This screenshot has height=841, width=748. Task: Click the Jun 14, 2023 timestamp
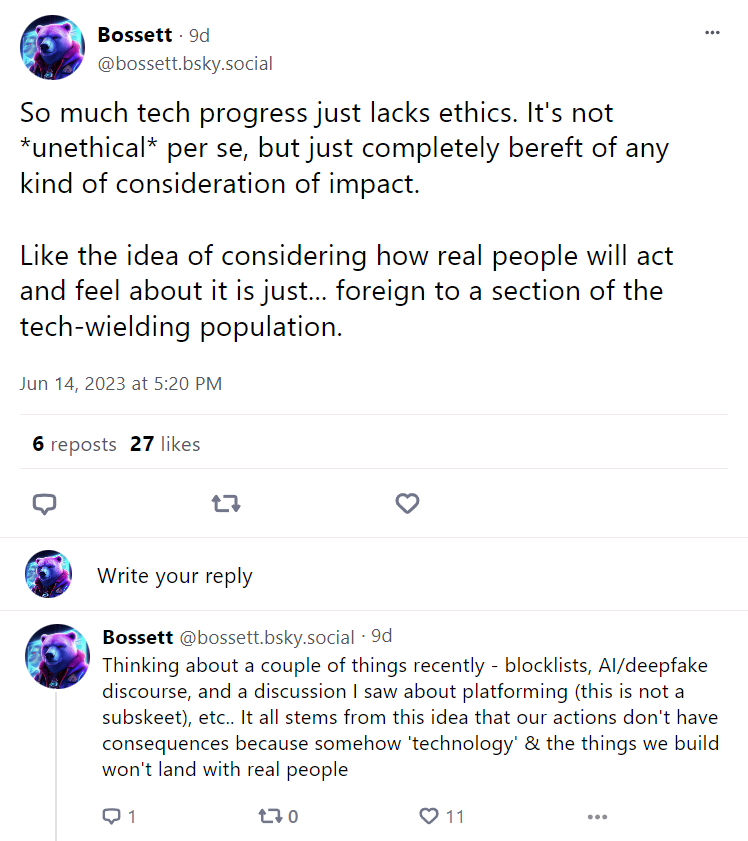point(121,383)
